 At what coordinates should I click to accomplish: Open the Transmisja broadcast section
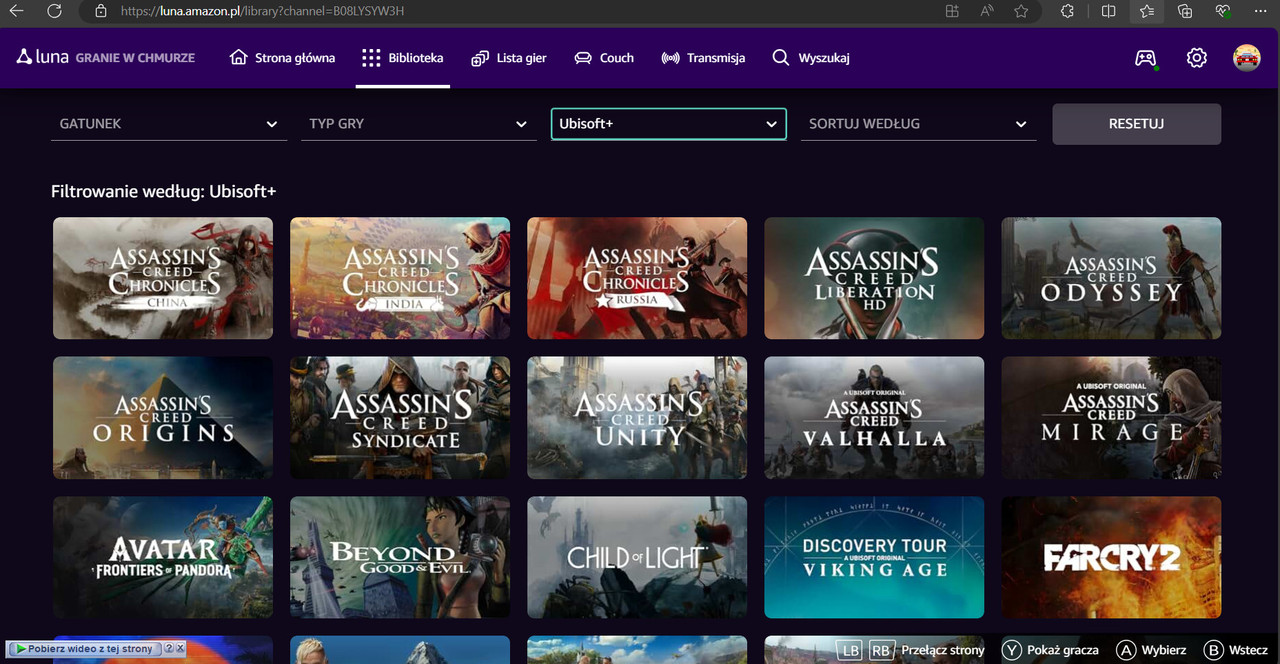coord(703,58)
